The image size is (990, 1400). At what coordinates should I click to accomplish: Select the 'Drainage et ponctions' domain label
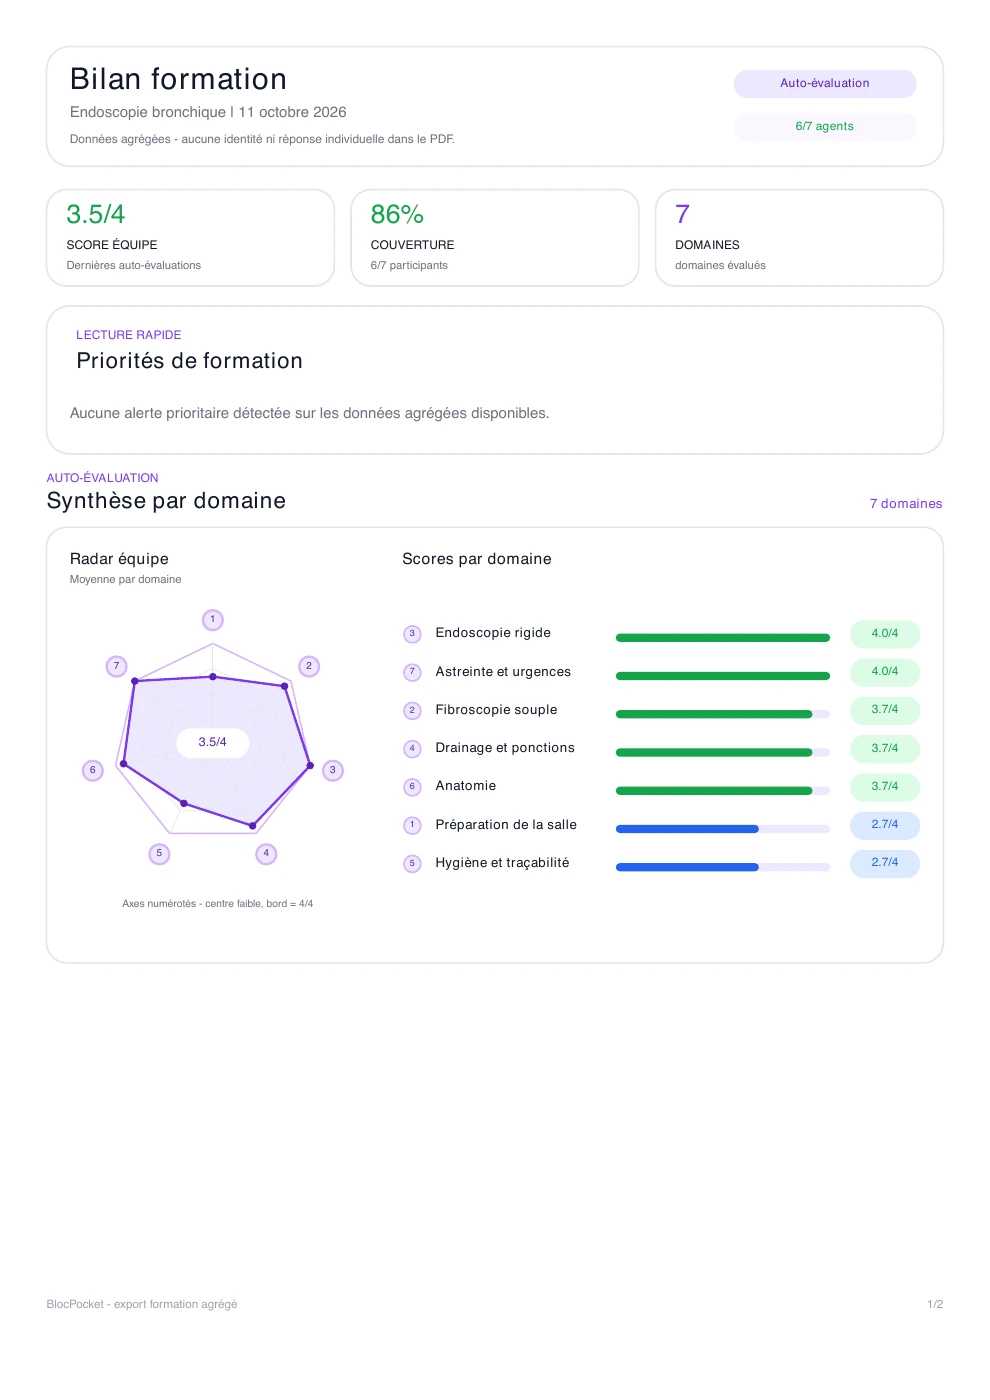point(505,748)
